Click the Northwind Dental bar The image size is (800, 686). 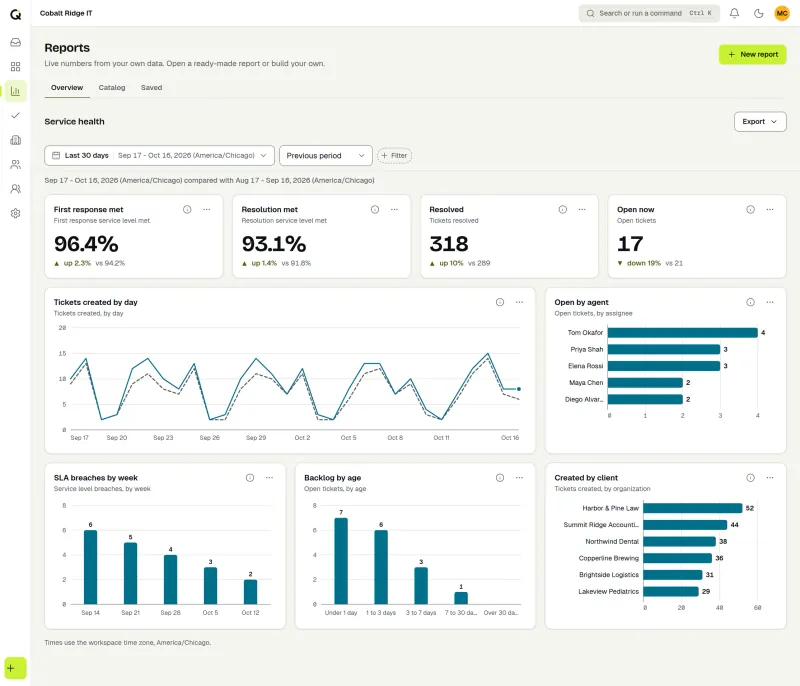pos(680,542)
